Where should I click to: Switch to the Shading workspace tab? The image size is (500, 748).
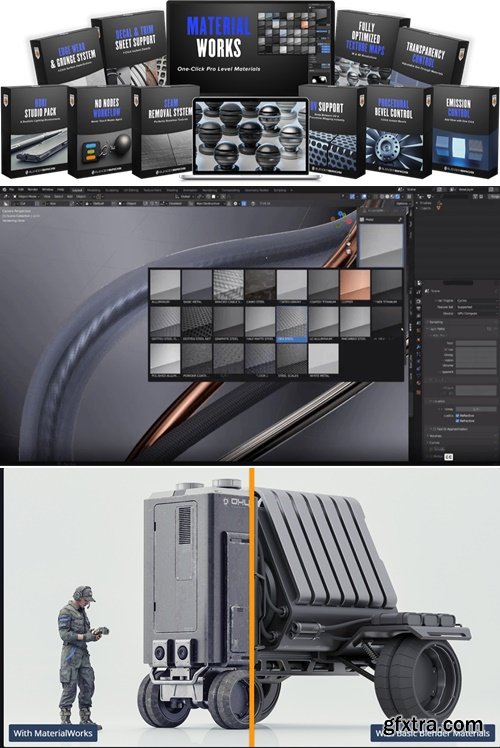coord(172,190)
